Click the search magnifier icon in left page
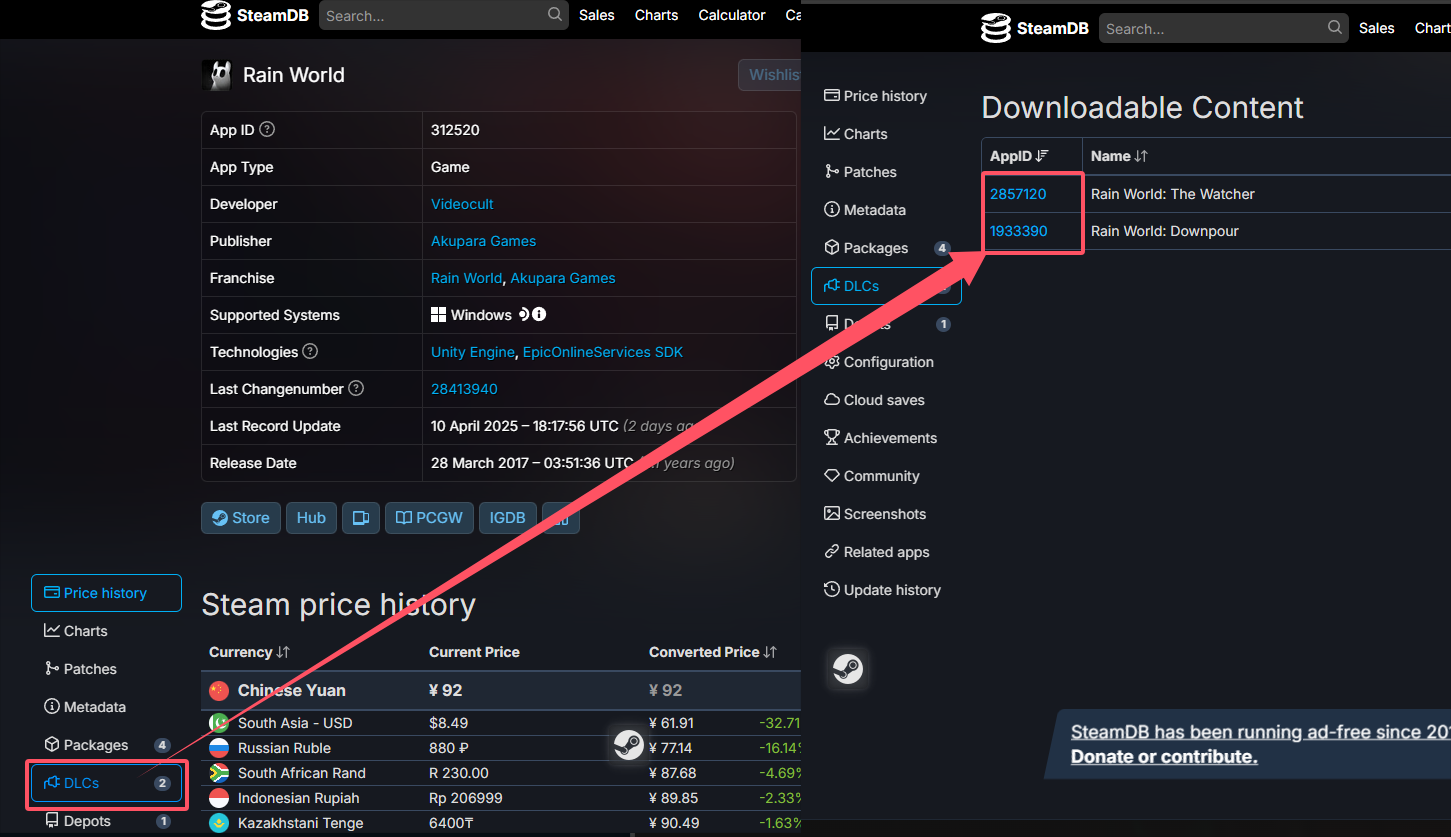 pos(555,15)
